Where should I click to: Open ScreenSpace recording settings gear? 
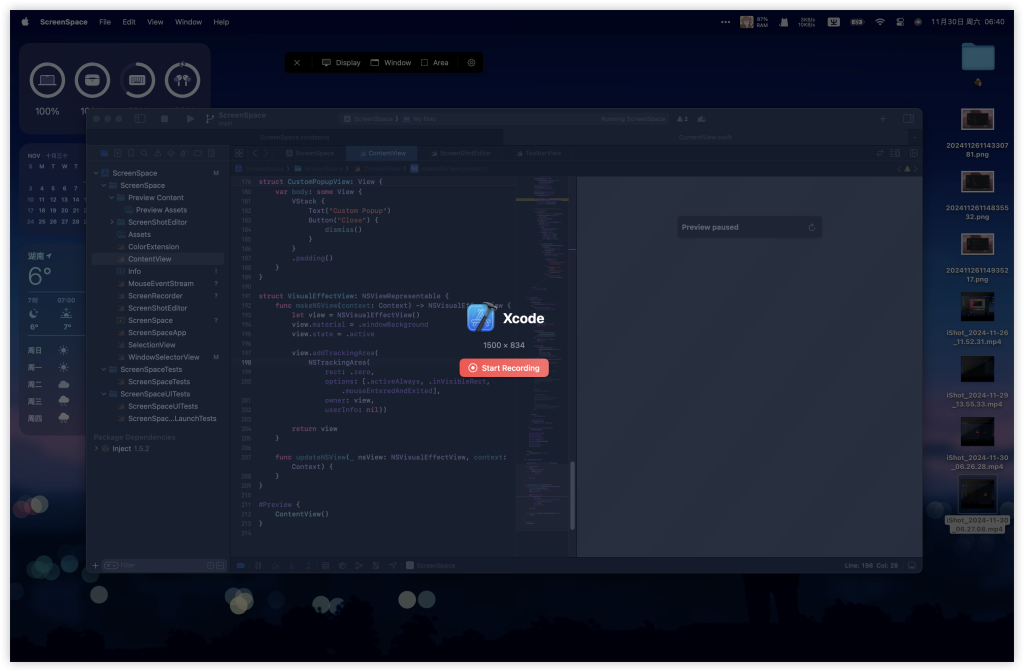[x=472, y=62]
